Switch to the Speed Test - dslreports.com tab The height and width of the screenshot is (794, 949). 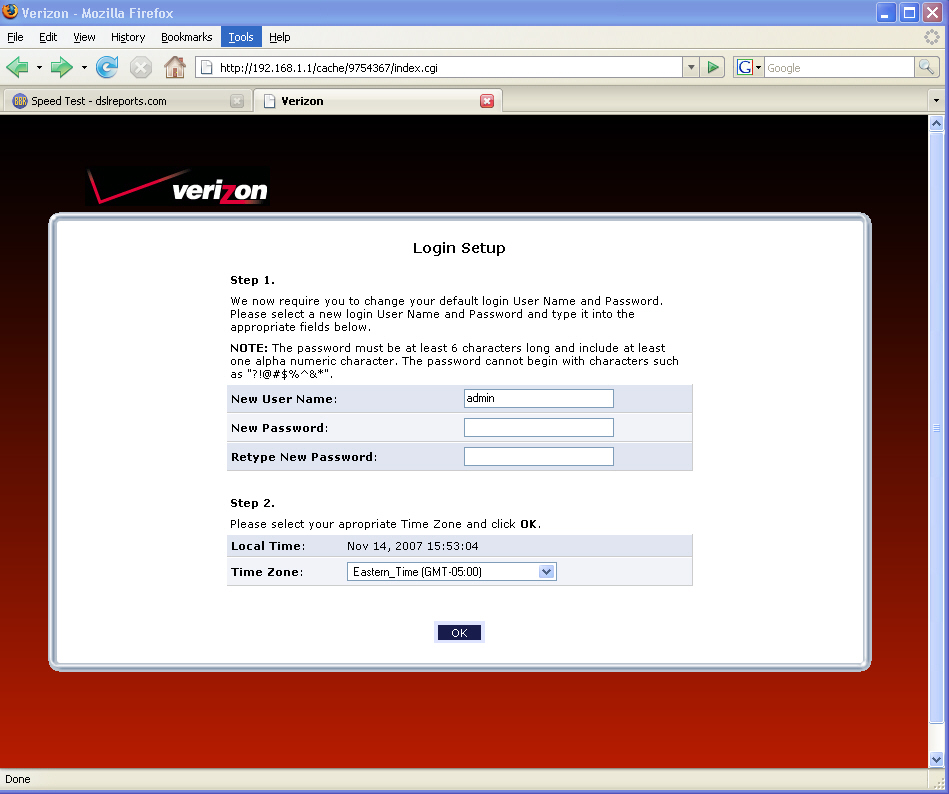tap(126, 101)
